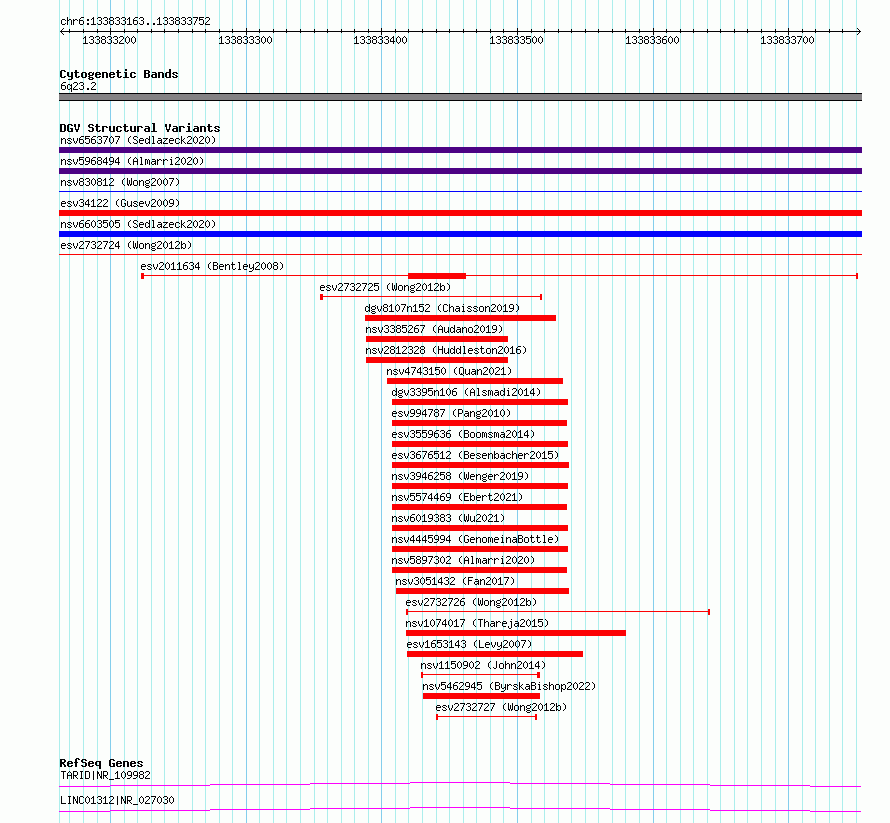The image size is (890, 823).
Task: Open esv2732725 (Wong2012b) variant label
Action: coord(385,287)
